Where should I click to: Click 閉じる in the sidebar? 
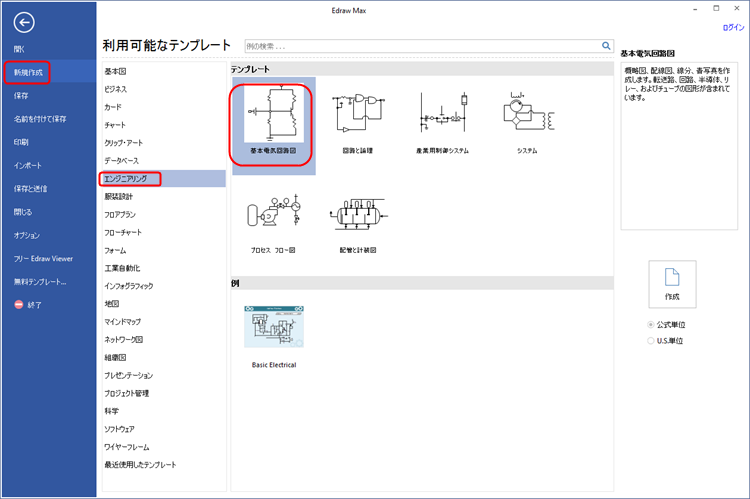(22, 211)
